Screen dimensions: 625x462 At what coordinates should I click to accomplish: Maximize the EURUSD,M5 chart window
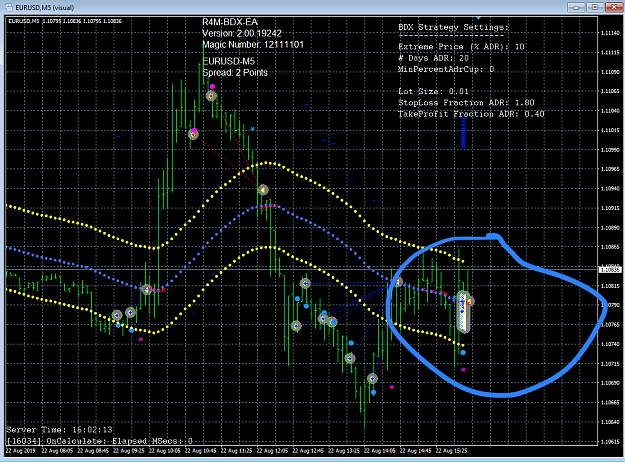click(x=595, y=7)
